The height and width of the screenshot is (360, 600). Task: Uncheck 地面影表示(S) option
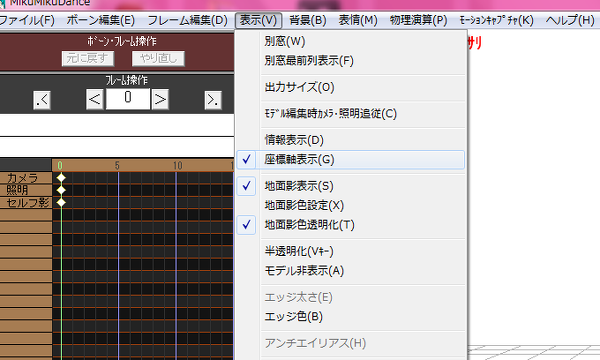pyautogui.click(x=351, y=186)
